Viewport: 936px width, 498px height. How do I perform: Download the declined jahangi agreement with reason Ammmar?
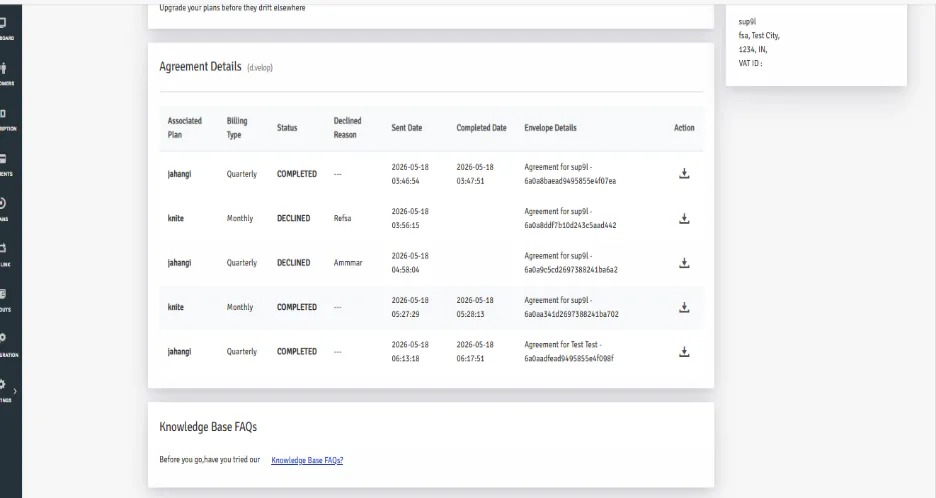[x=684, y=263]
